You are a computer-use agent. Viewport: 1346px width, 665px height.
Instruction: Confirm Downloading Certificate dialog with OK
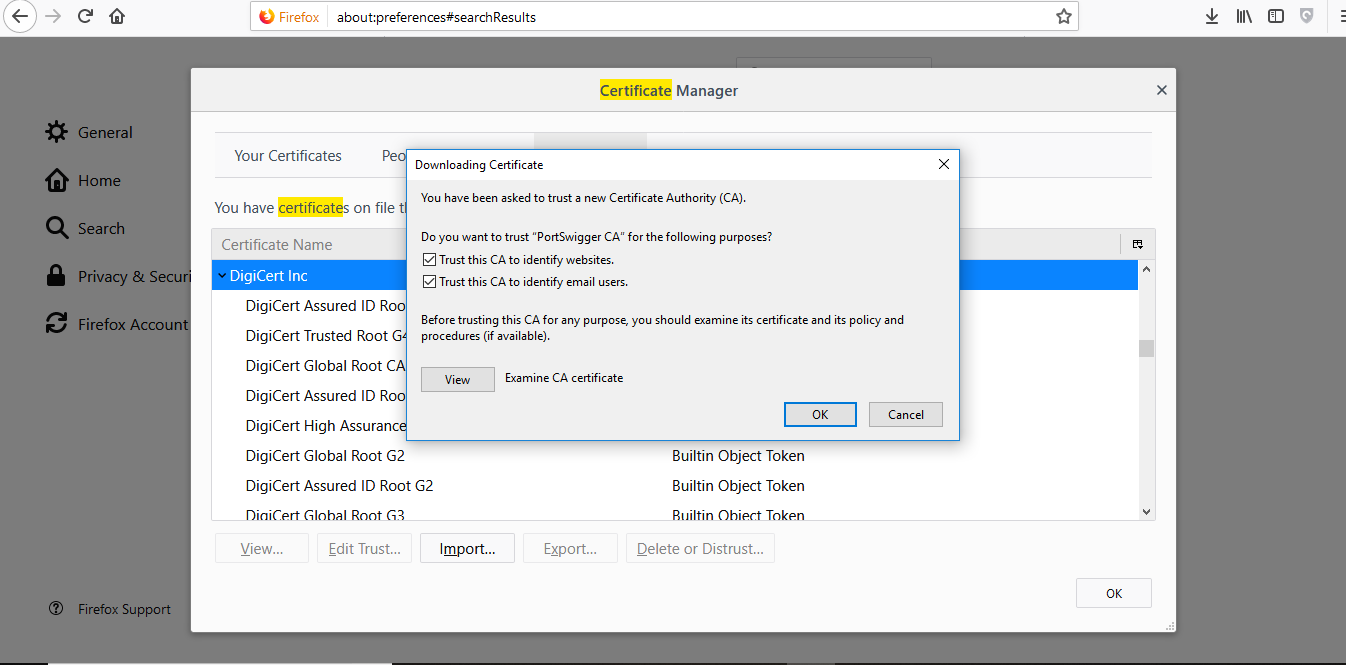(x=820, y=414)
